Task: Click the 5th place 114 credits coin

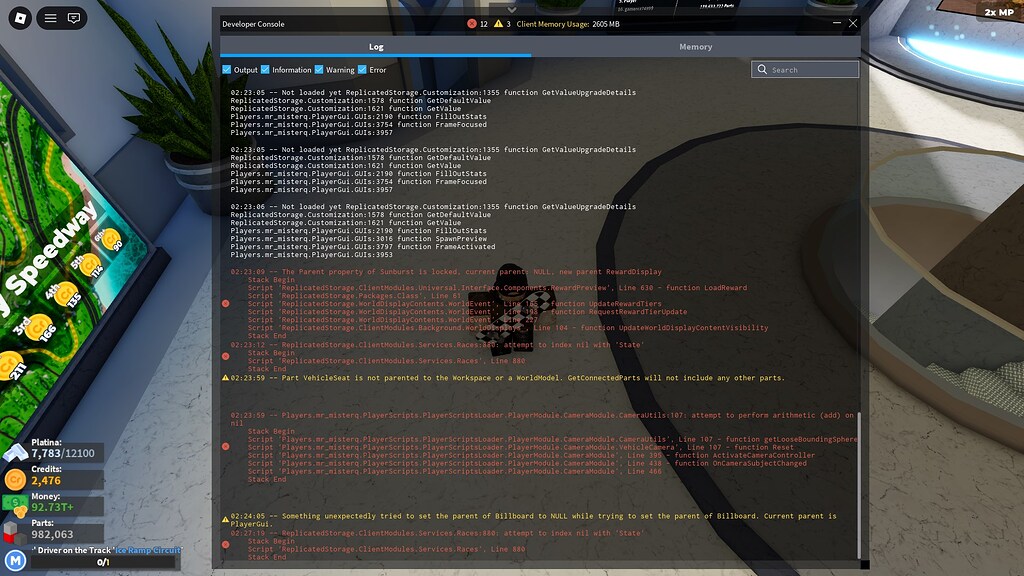Action: 90,265
